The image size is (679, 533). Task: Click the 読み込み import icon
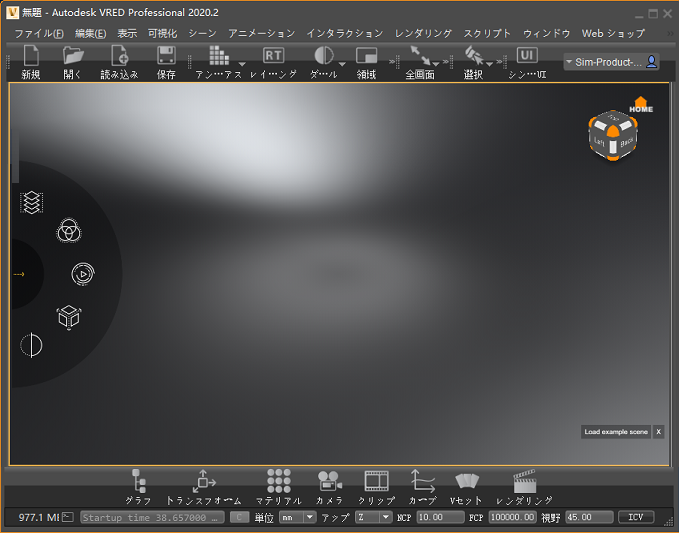coord(119,56)
